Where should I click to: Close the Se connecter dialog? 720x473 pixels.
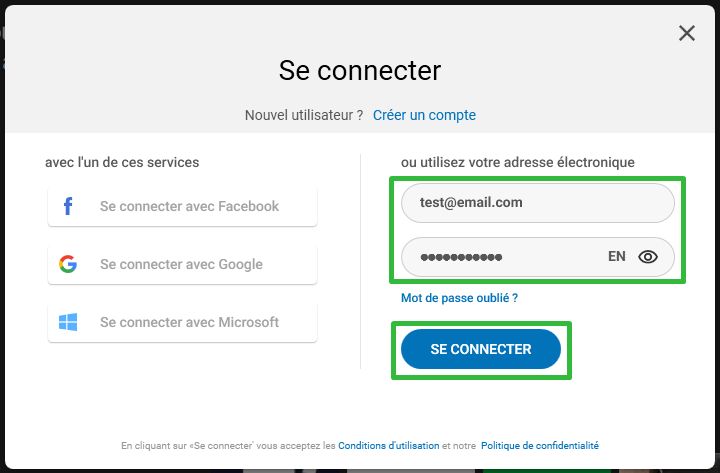[686, 33]
